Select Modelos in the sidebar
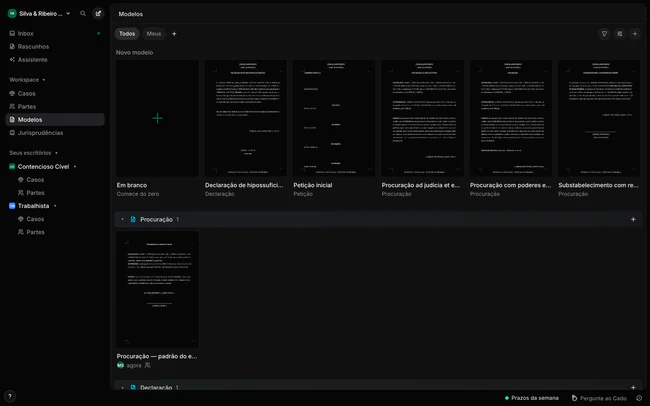Viewport: 650px width, 406px height. pos(55,119)
